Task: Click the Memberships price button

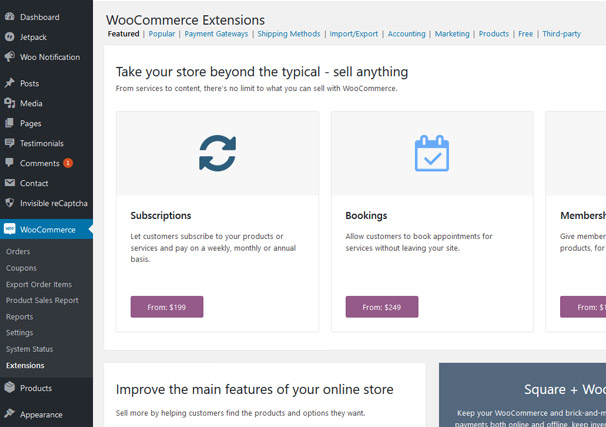Action: pyautogui.click(x=583, y=307)
